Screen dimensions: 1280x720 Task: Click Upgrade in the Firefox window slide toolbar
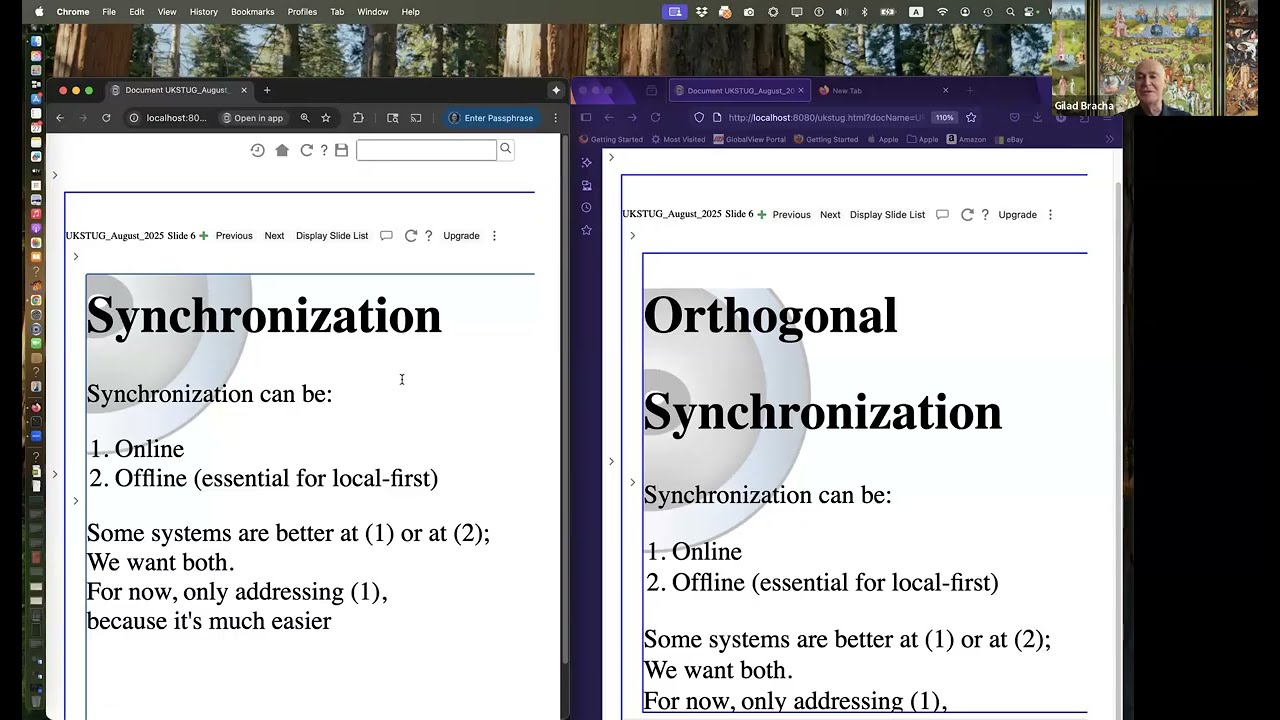(x=1017, y=215)
